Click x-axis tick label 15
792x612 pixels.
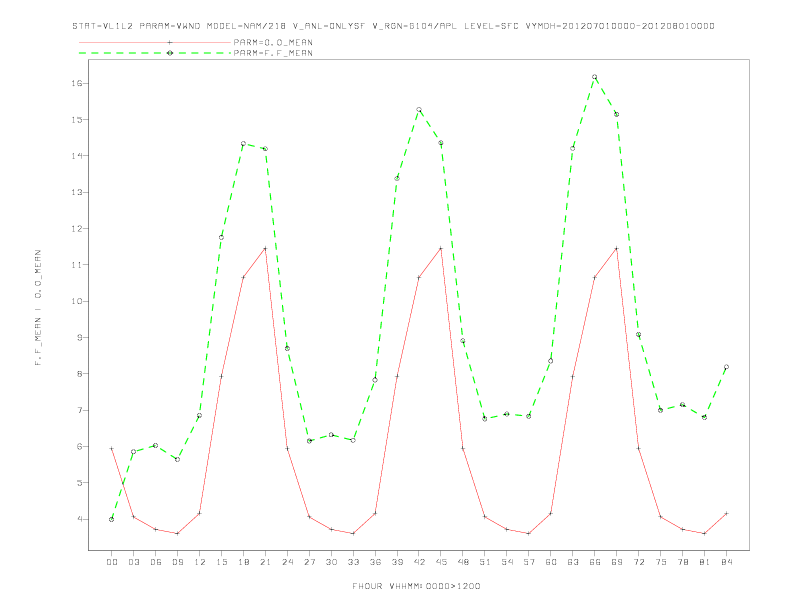[x=221, y=562]
